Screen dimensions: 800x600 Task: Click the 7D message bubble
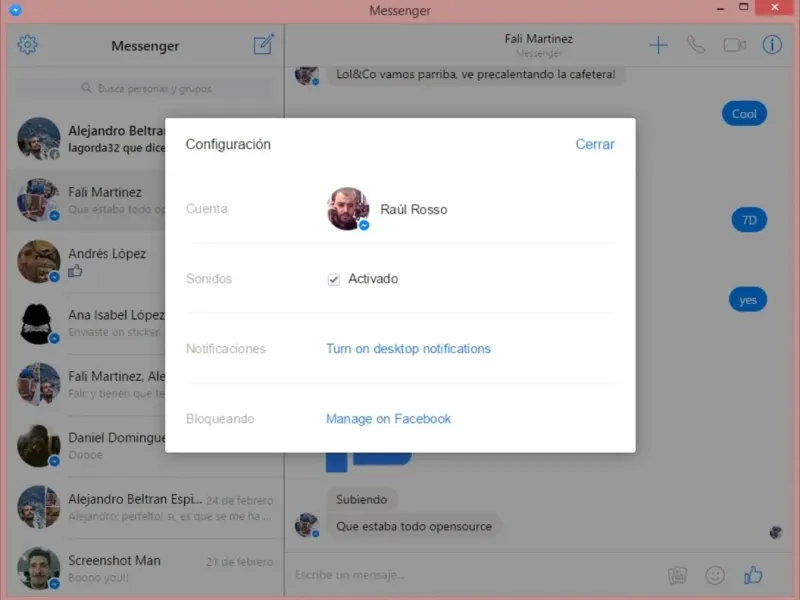(749, 220)
